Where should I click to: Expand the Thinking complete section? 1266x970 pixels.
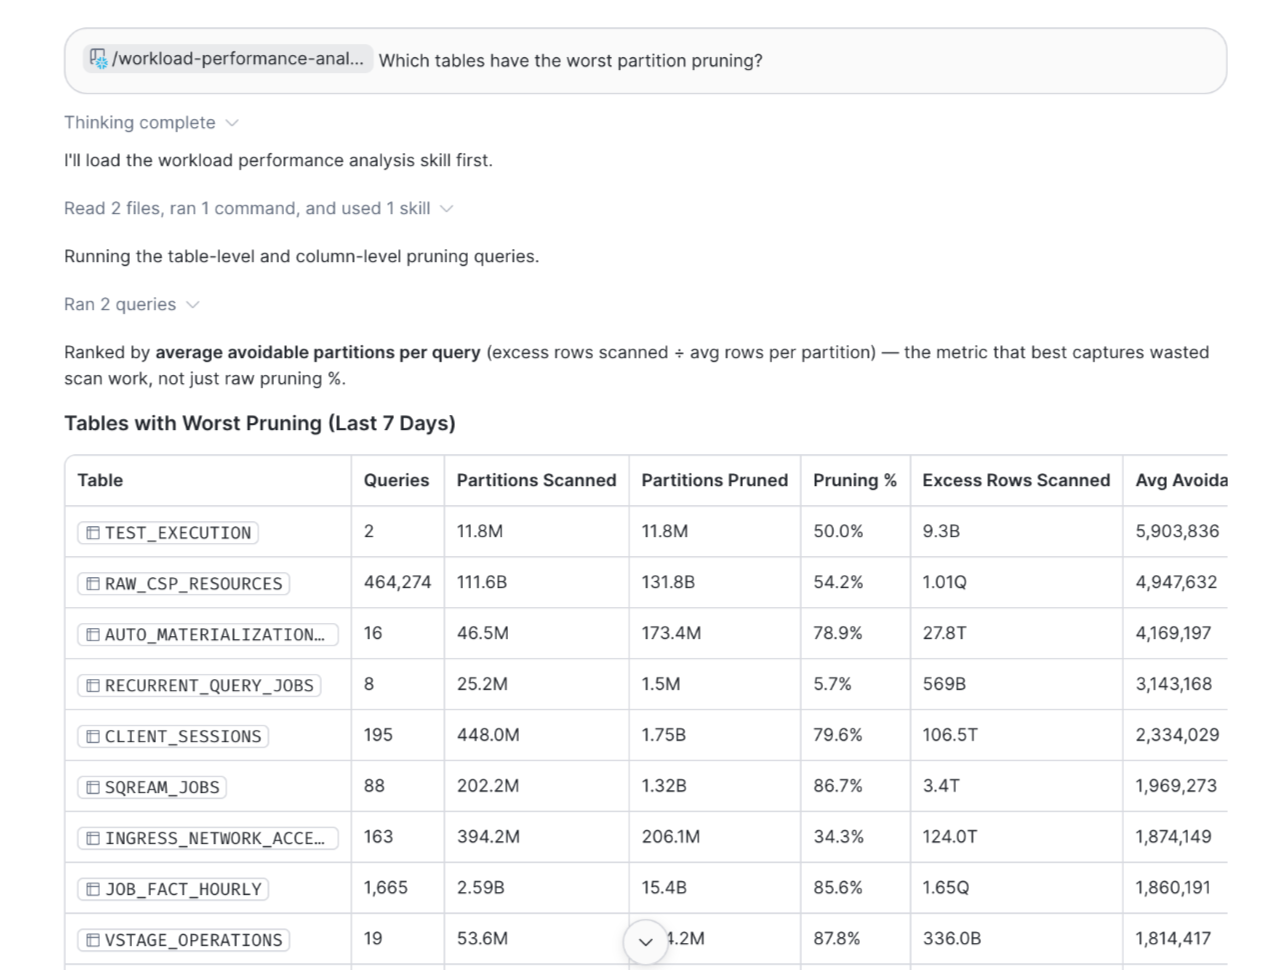(151, 123)
